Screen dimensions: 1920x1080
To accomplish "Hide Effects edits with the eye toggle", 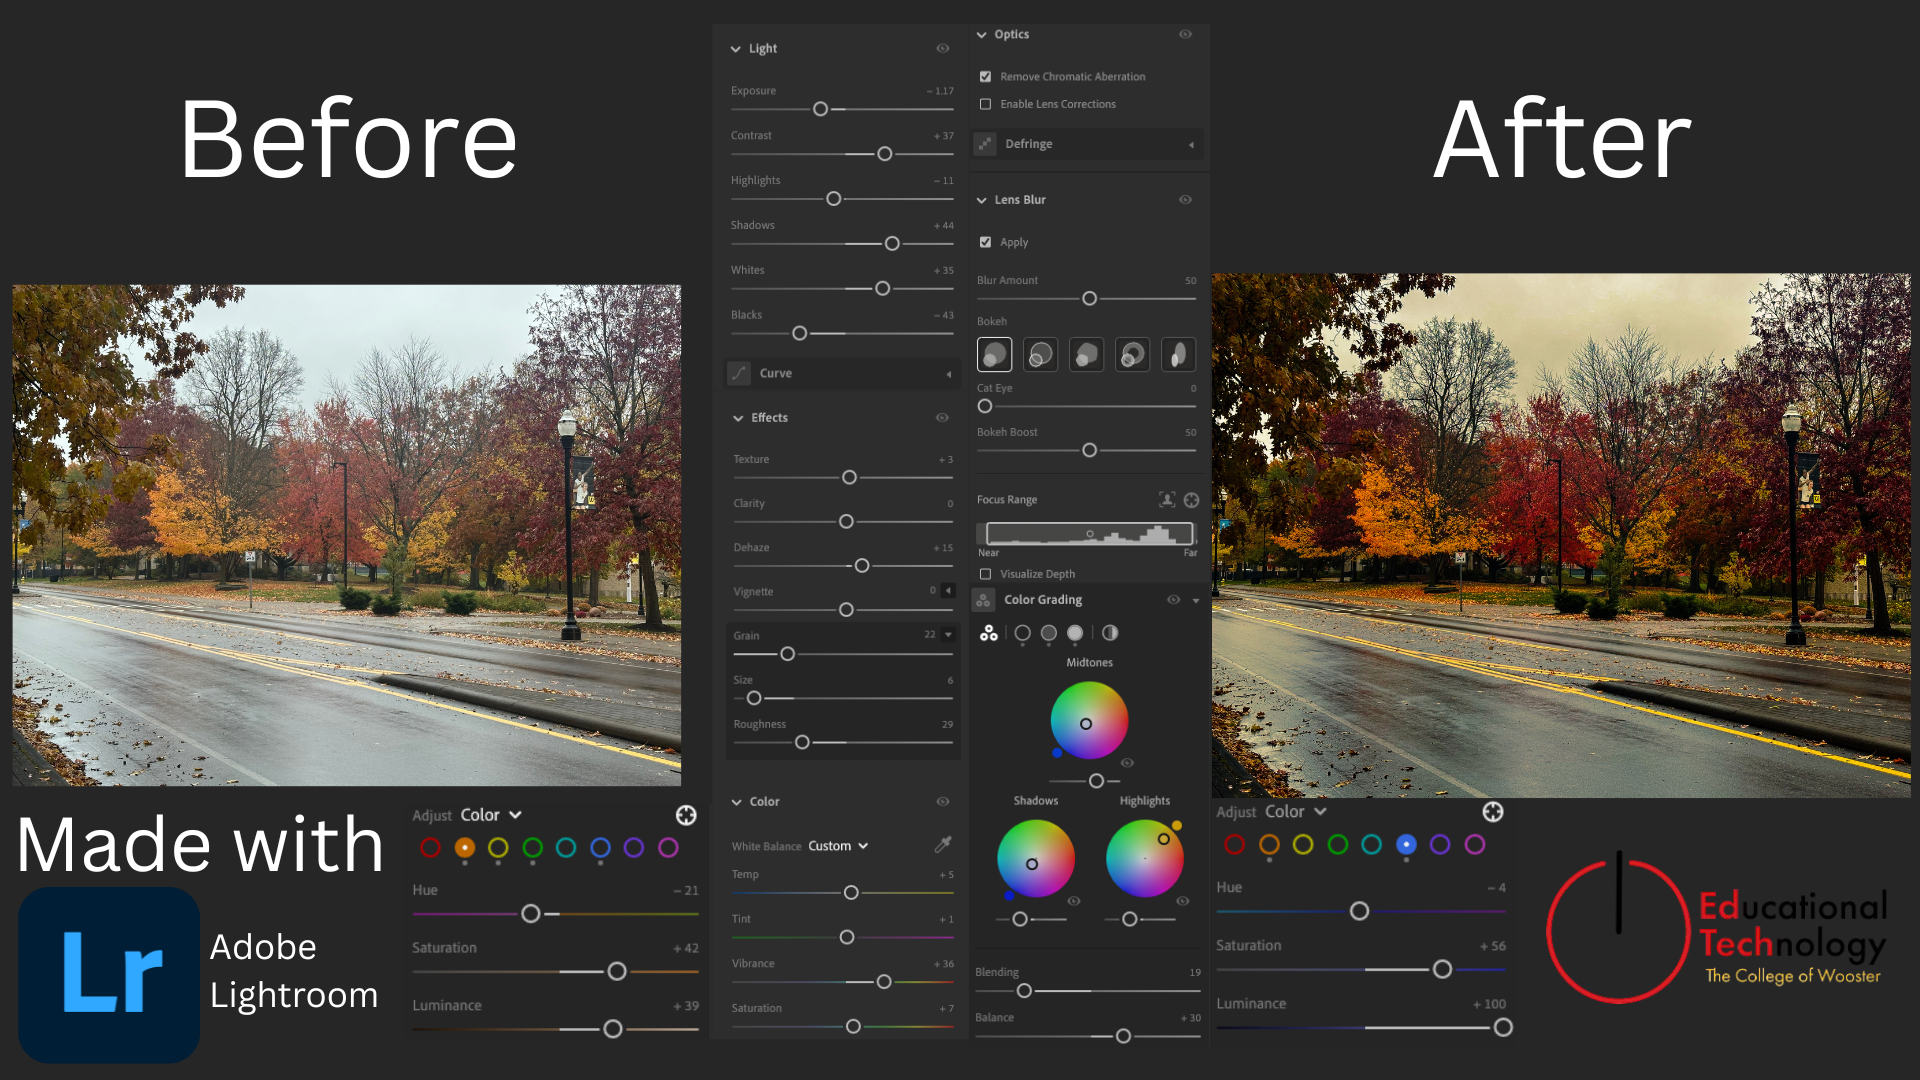I will click(941, 417).
